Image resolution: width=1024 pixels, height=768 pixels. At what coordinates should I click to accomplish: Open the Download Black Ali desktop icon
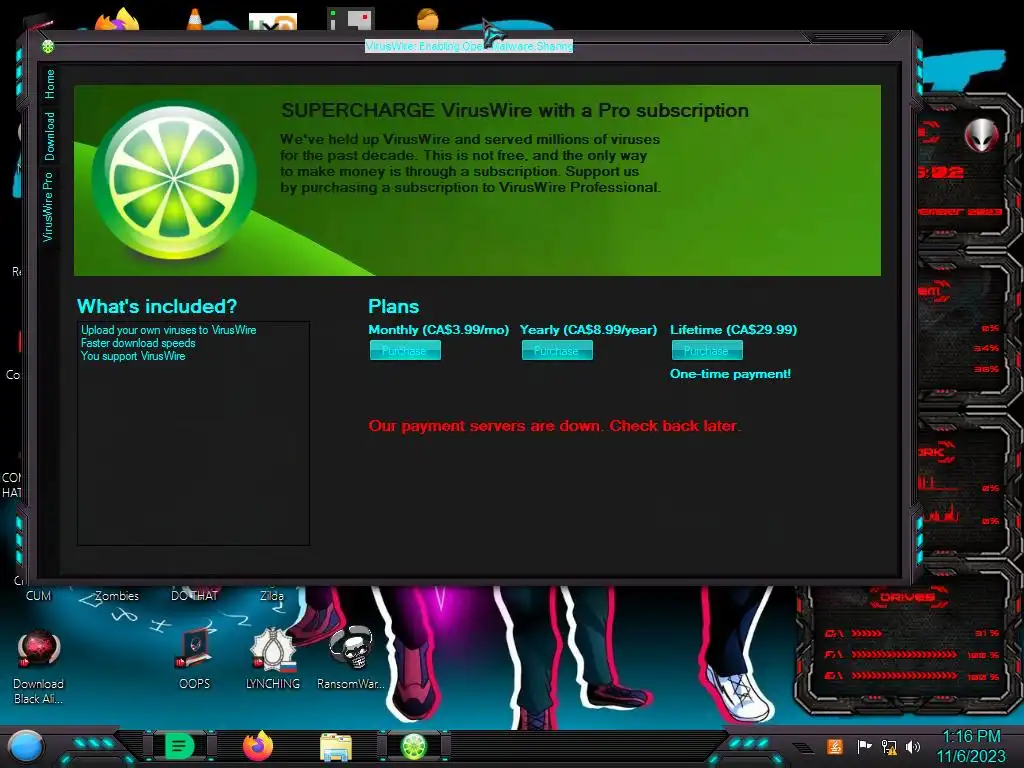coord(38,666)
